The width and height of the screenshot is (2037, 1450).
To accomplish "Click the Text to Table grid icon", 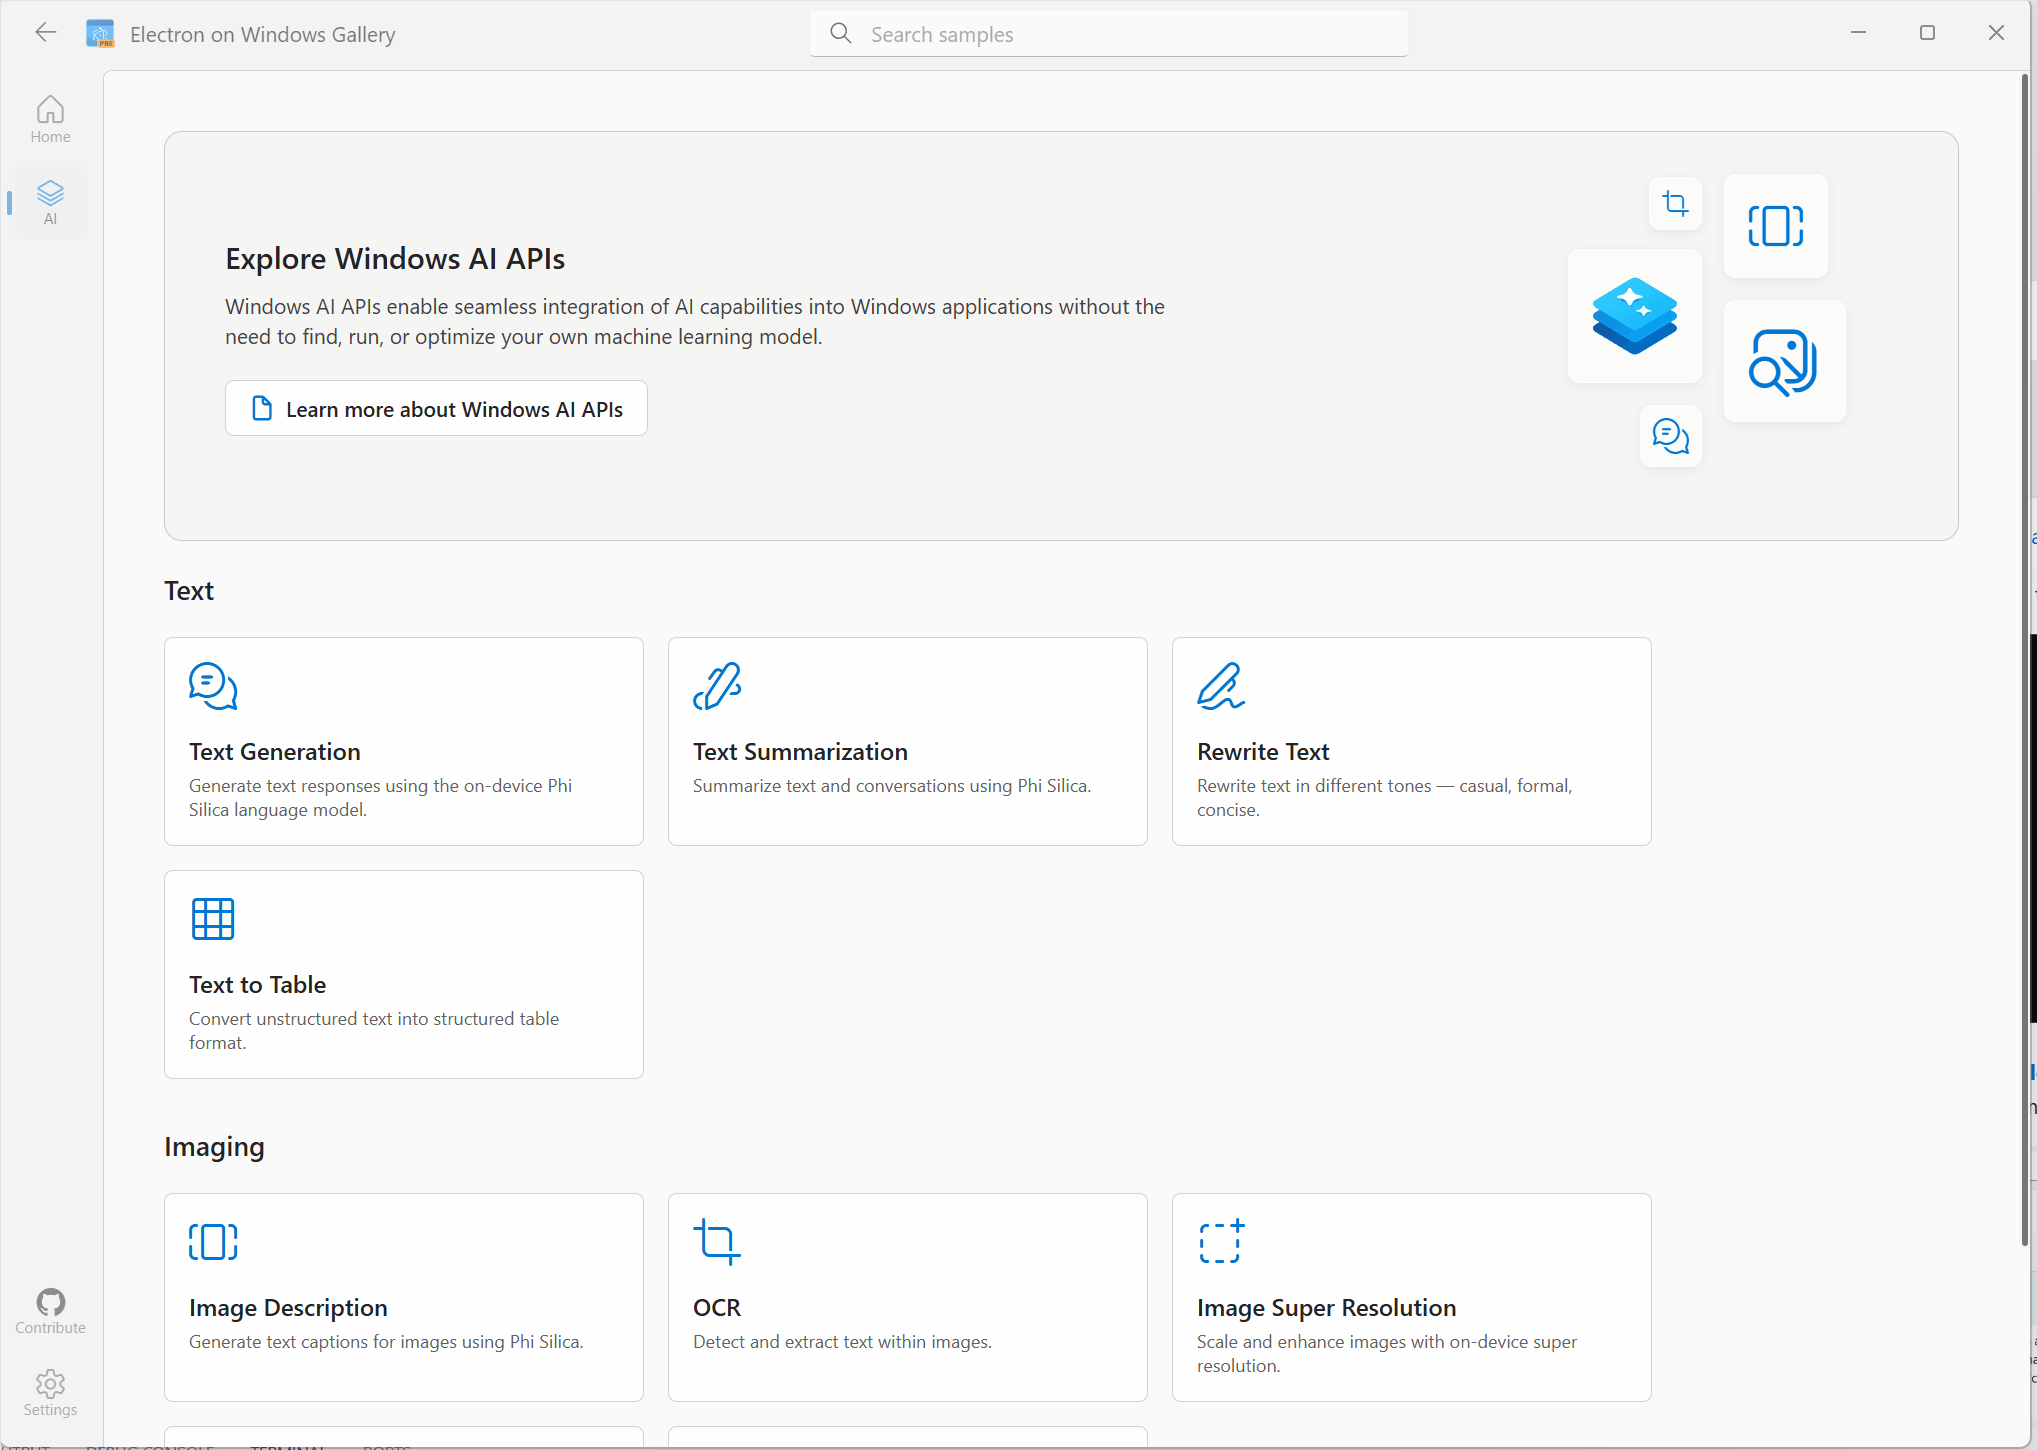I will [x=213, y=919].
